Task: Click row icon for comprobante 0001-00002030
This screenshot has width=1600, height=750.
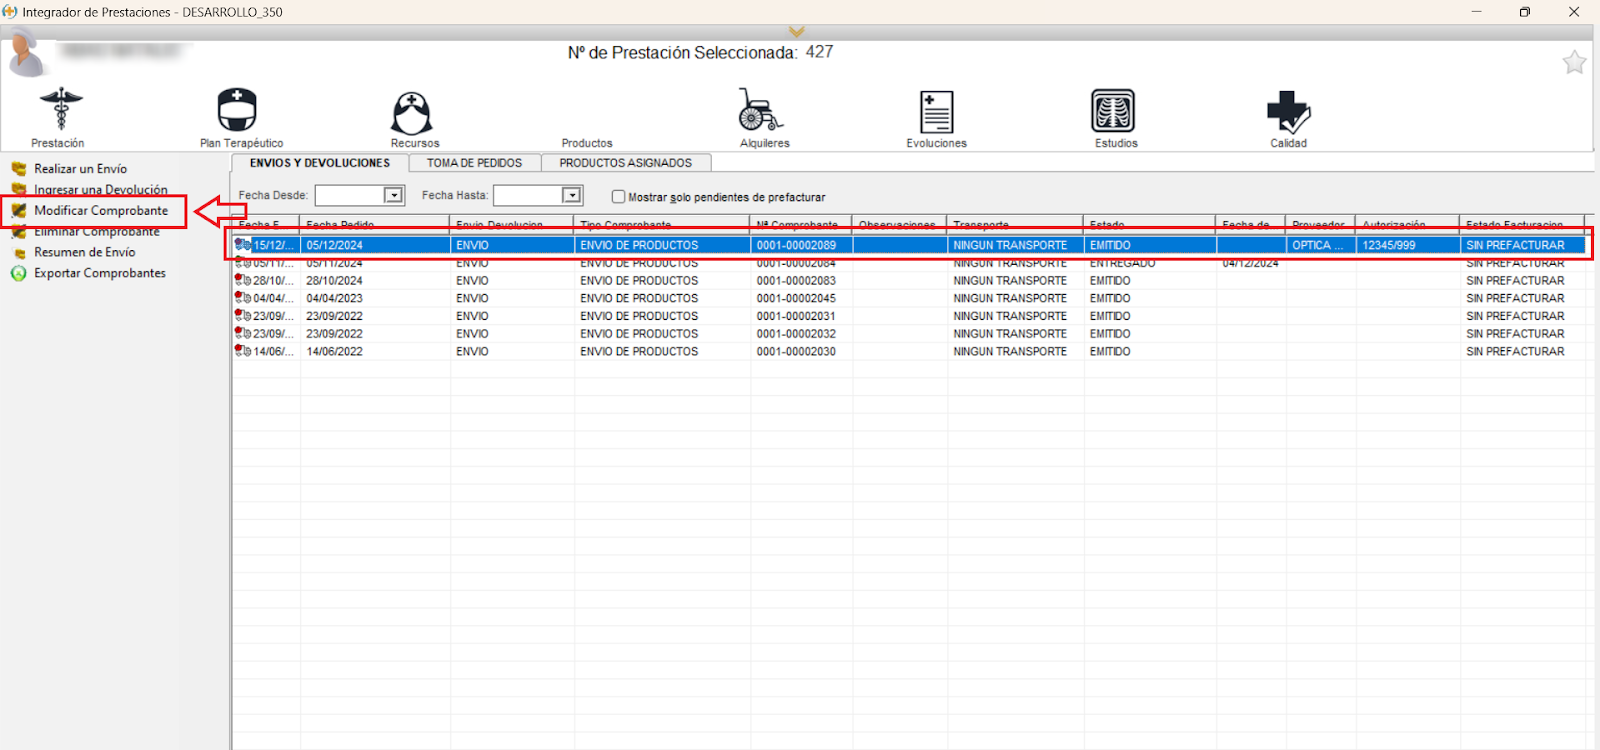Action: [243, 351]
